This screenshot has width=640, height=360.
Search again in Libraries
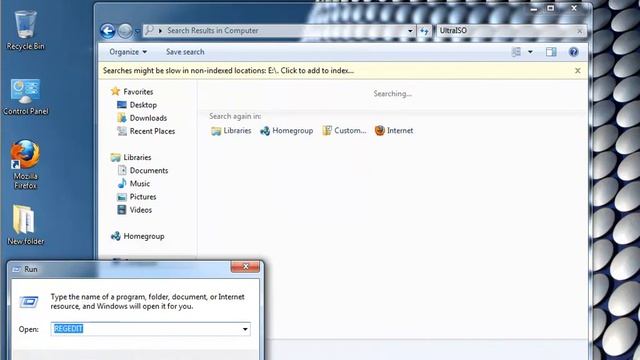point(231,131)
